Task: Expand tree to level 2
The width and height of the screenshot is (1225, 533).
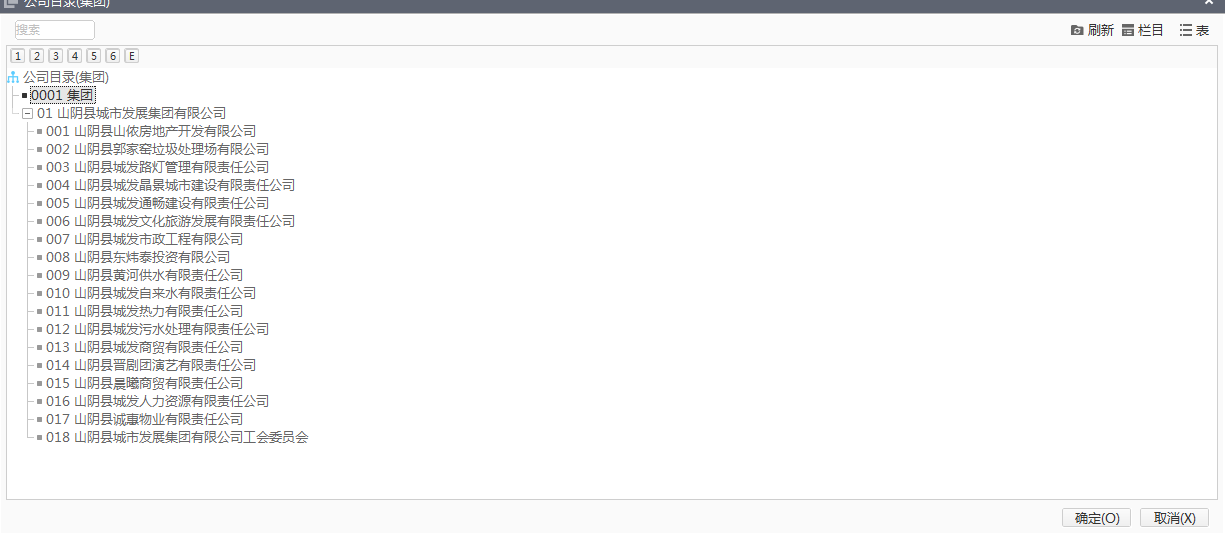Action: [x=36, y=56]
